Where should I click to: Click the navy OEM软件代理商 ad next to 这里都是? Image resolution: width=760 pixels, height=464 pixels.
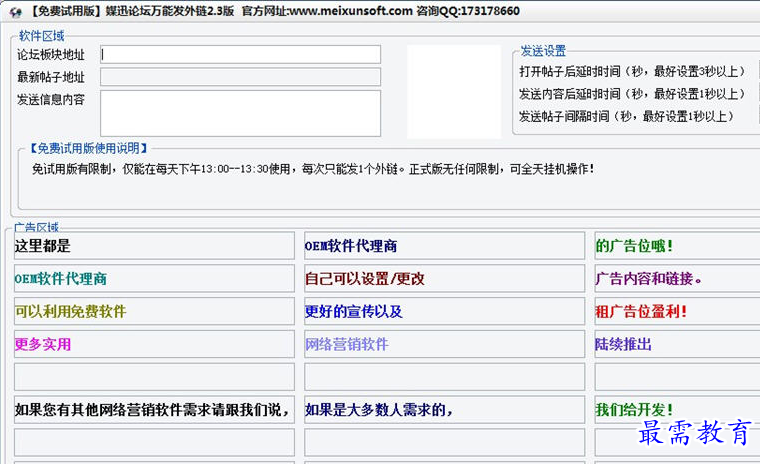(x=444, y=246)
